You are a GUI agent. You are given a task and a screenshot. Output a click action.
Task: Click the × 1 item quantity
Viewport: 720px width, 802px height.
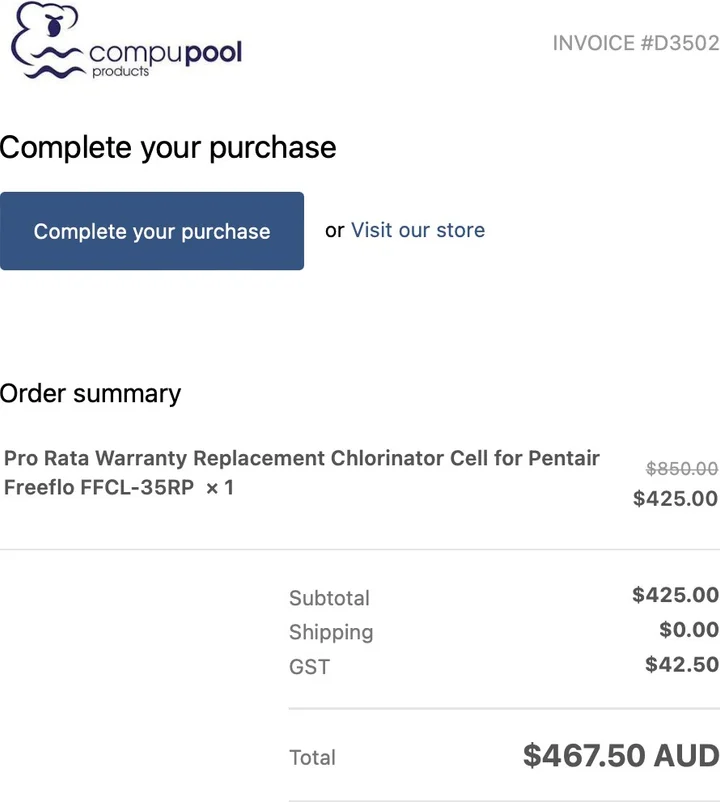click(219, 489)
